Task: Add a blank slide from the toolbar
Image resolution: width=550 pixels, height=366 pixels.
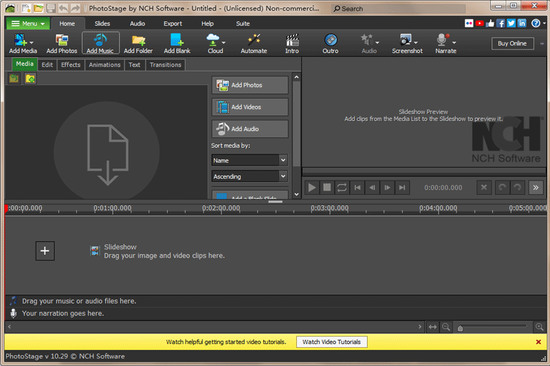Action: click(177, 43)
